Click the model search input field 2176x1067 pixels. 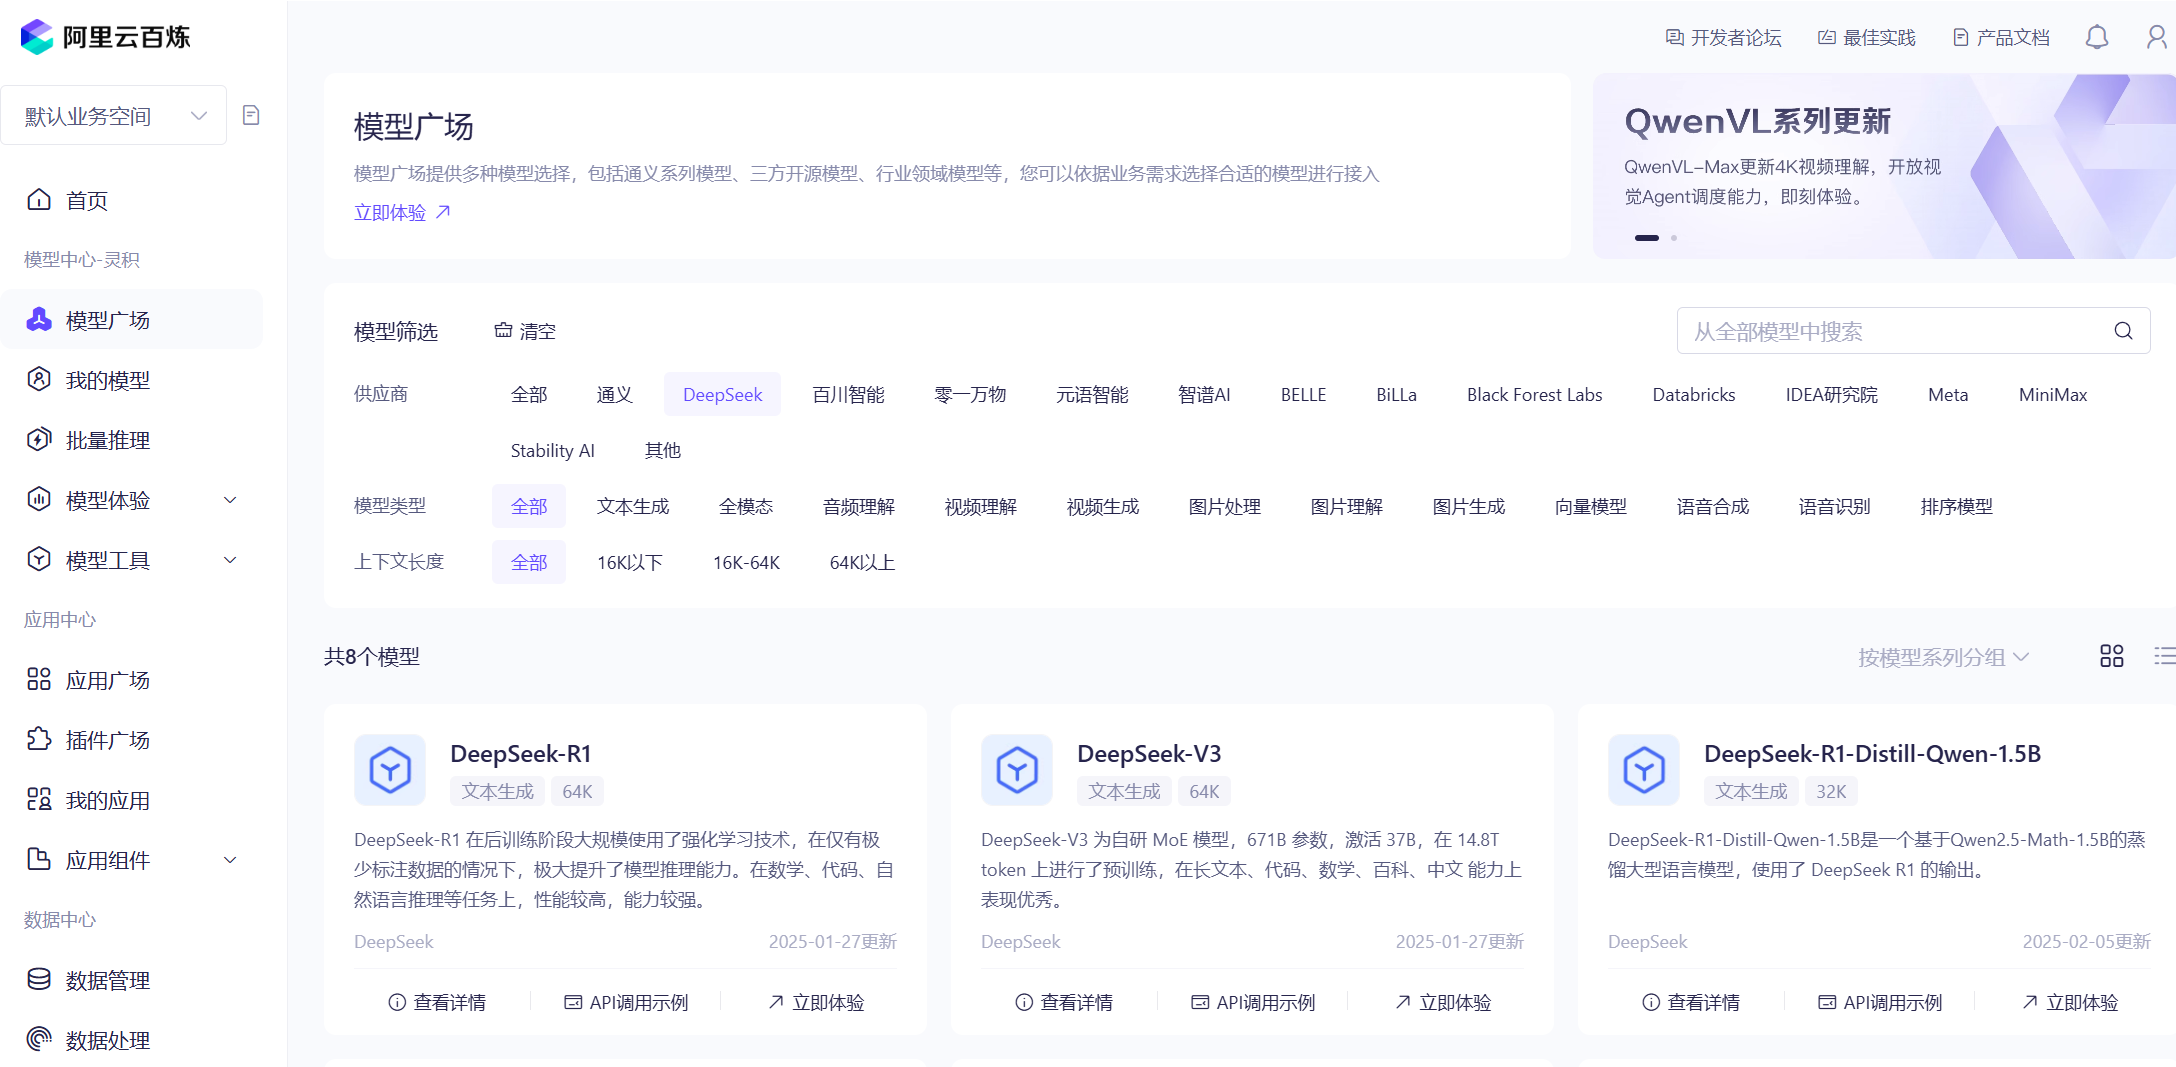(x=1900, y=331)
